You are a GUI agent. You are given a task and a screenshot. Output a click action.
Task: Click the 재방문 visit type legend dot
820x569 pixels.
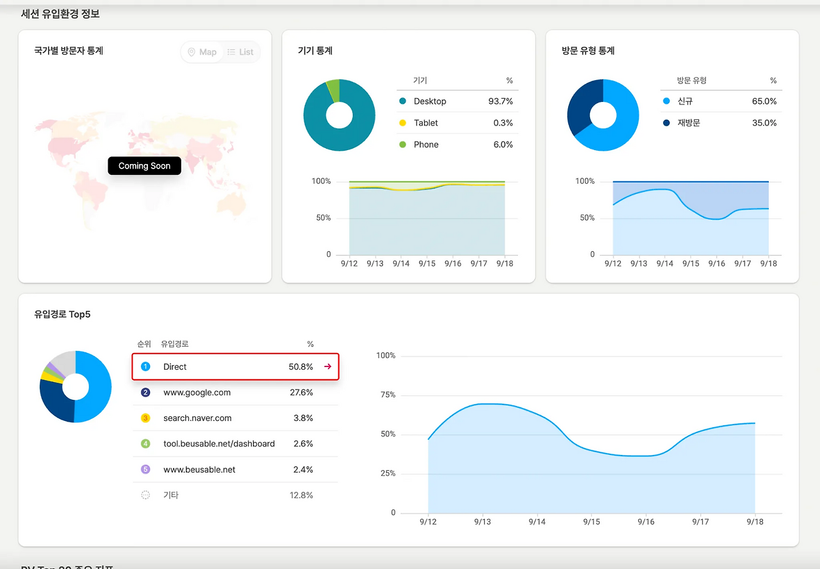coord(666,123)
